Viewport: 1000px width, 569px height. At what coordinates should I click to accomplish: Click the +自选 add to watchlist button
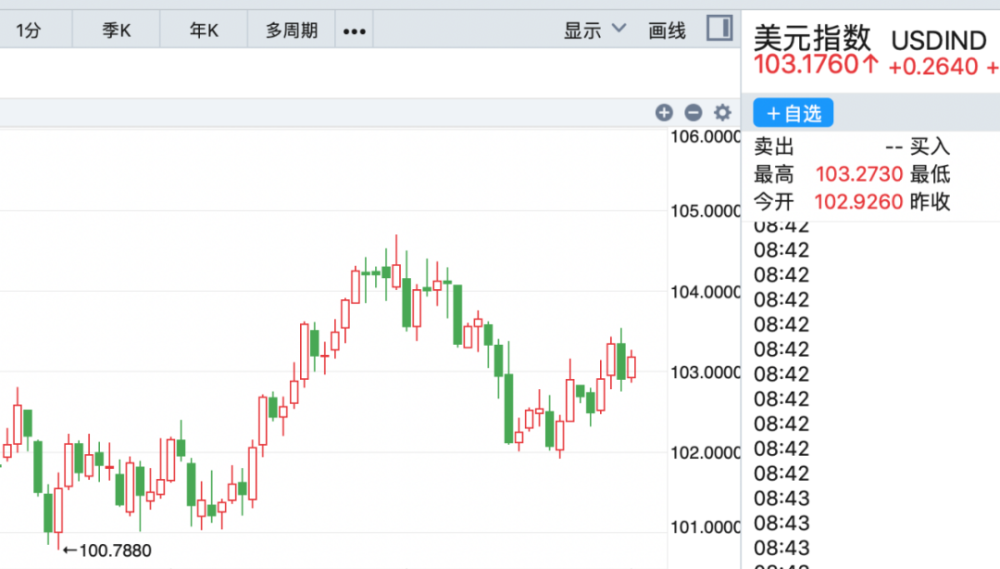(x=793, y=113)
